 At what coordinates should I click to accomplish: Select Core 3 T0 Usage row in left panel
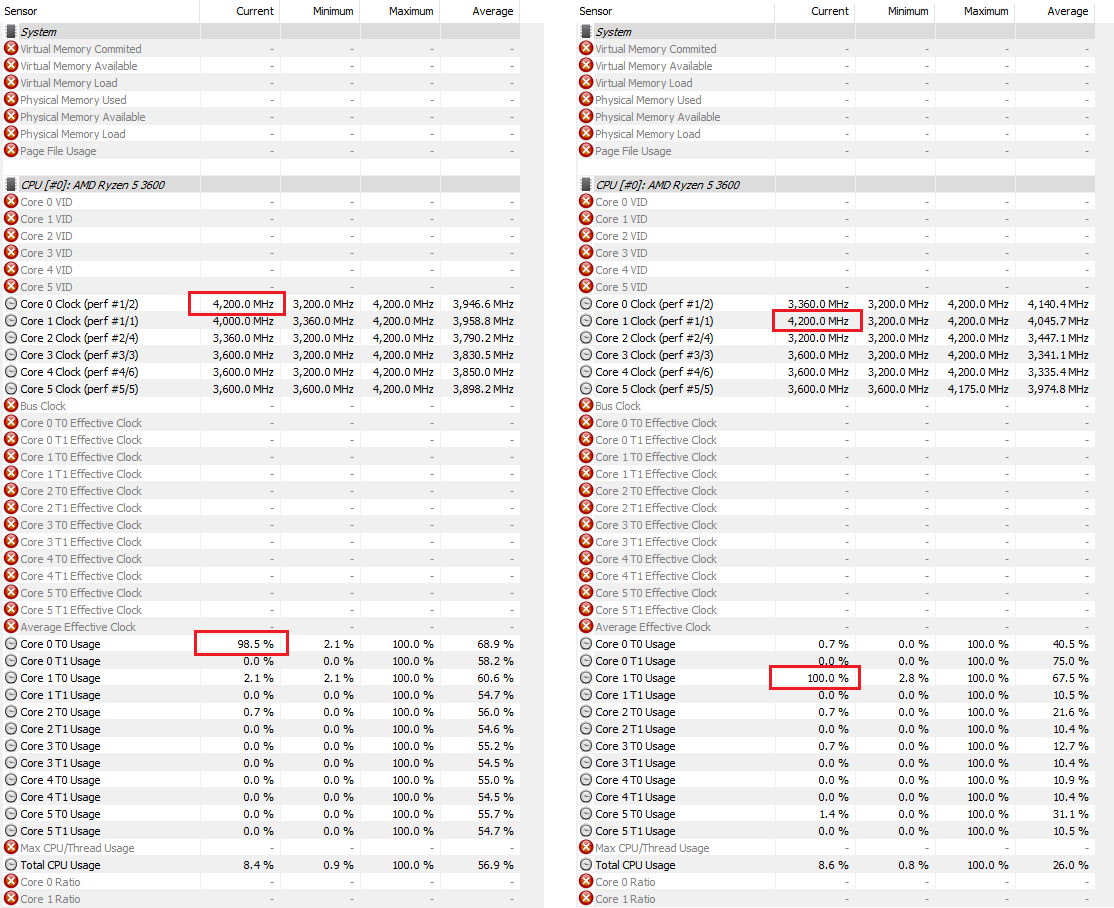60,746
